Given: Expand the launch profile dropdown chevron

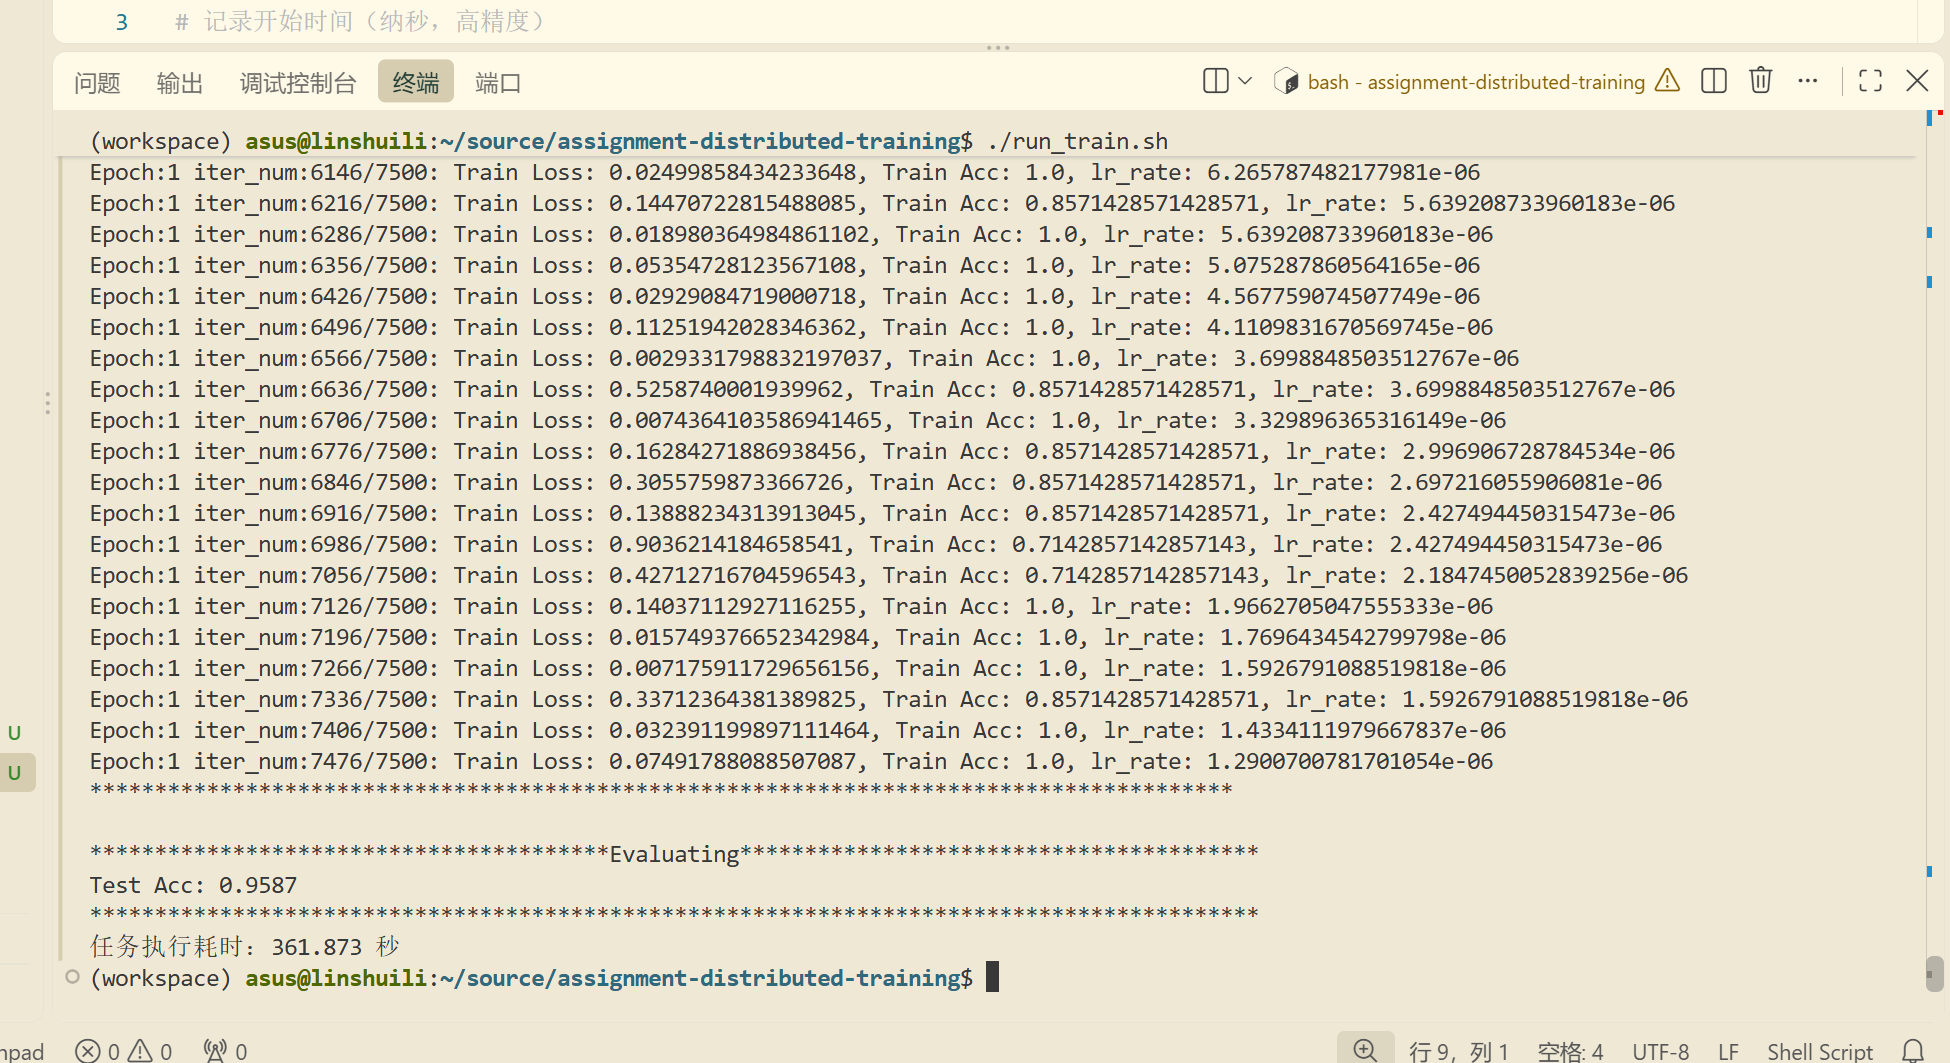Looking at the screenshot, I should coord(1245,81).
